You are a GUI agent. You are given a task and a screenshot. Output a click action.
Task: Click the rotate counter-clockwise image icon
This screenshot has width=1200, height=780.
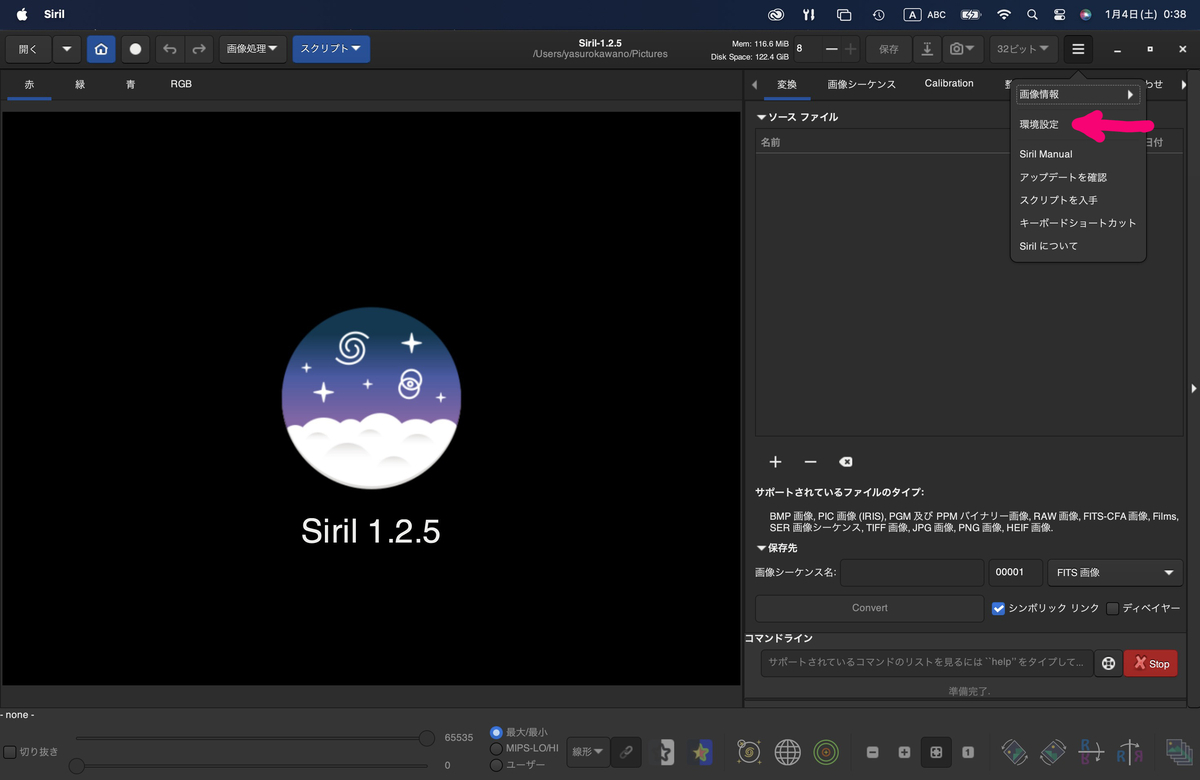[1014, 752]
